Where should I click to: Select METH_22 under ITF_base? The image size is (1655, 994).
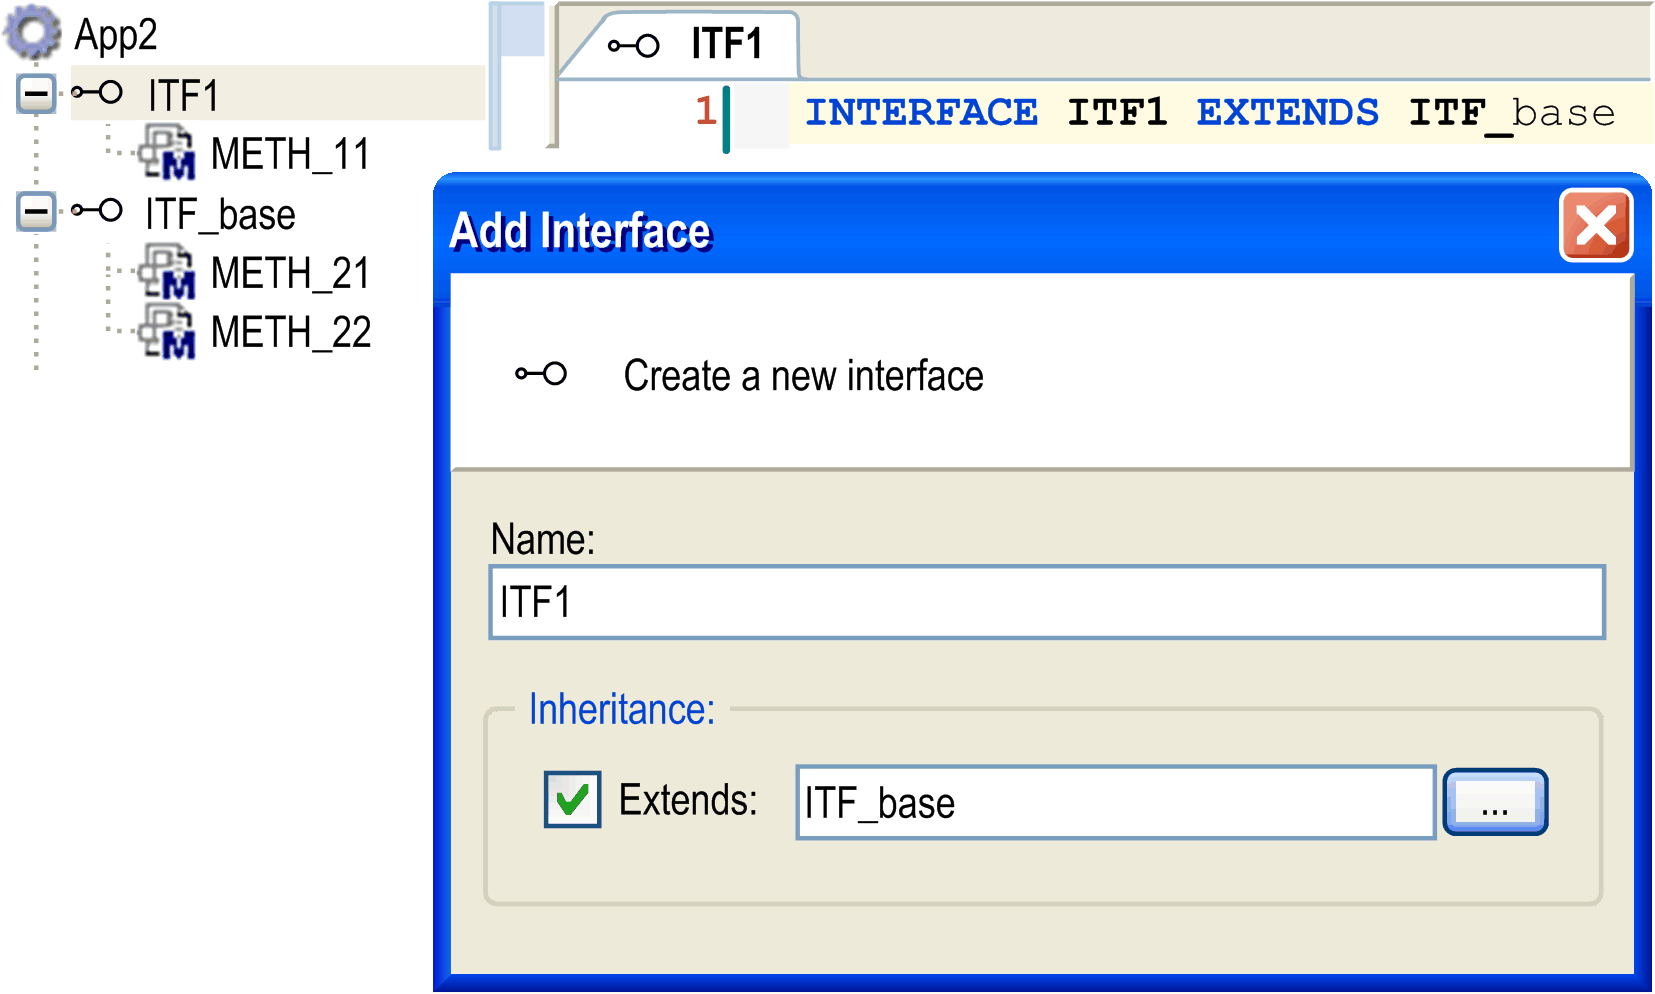coord(288,331)
